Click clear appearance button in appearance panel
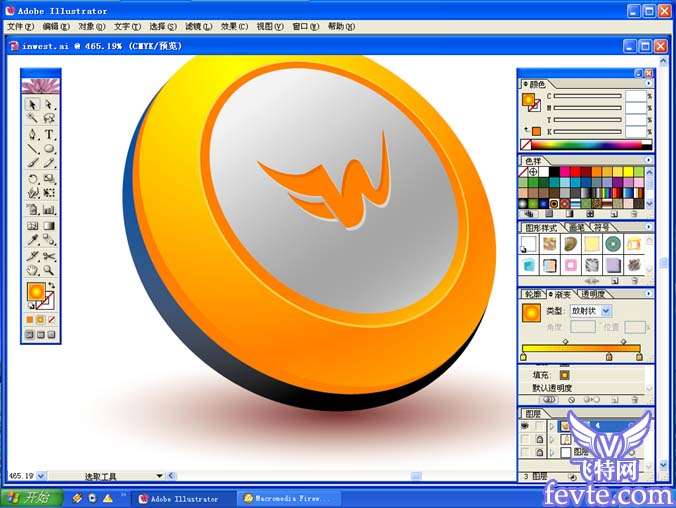This screenshot has height=508, width=676. click(x=571, y=400)
